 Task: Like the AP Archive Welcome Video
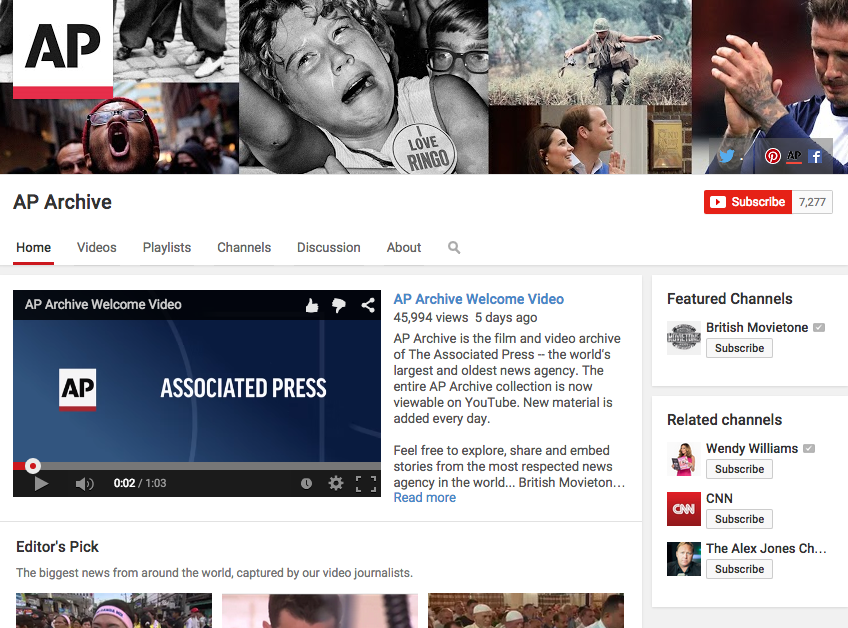point(312,305)
